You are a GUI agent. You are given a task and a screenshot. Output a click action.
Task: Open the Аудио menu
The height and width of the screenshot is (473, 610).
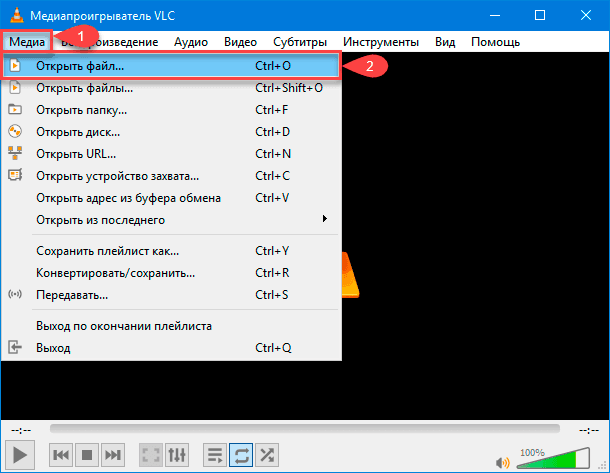click(191, 42)
